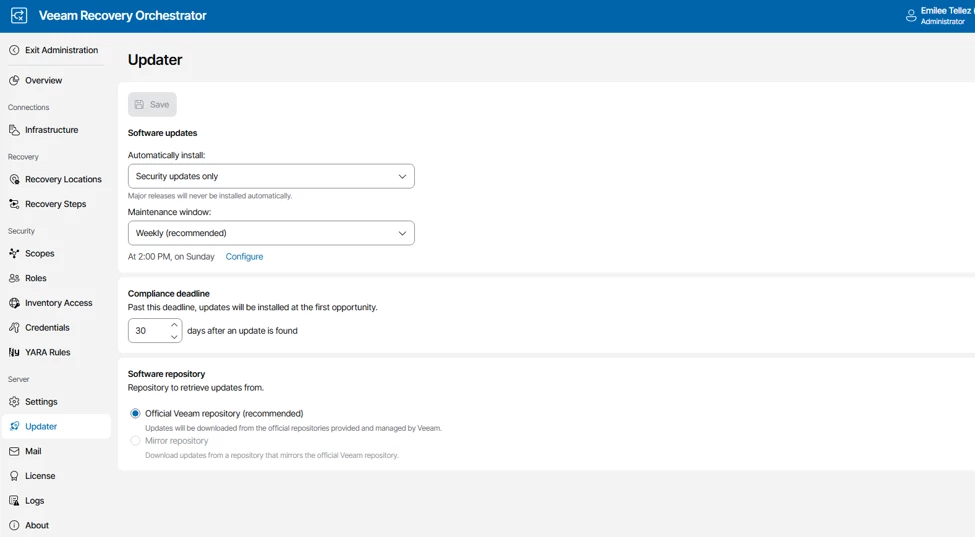Click the Scopes icon in sidebar
975x537 pixels.
(x=14, y=254)
